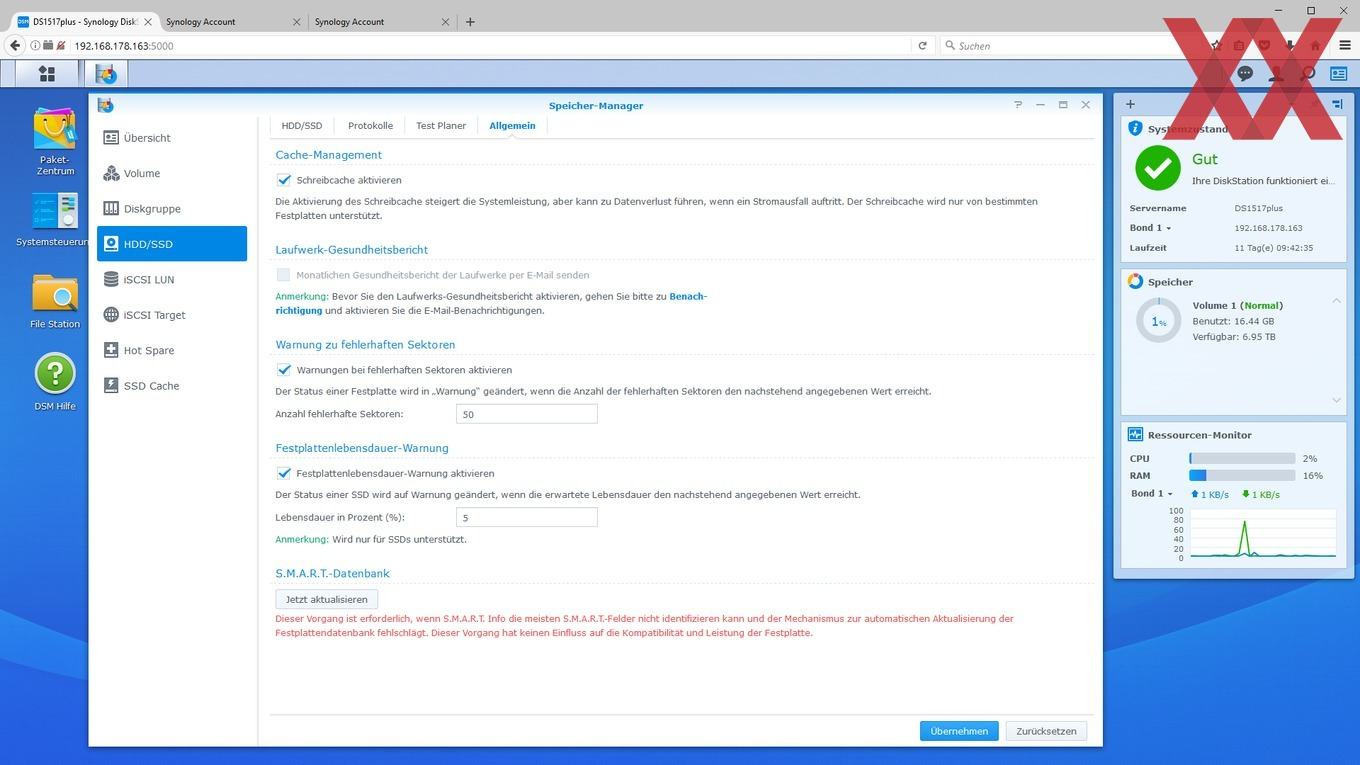Open DSM Hilfe desktop icon

55,382
